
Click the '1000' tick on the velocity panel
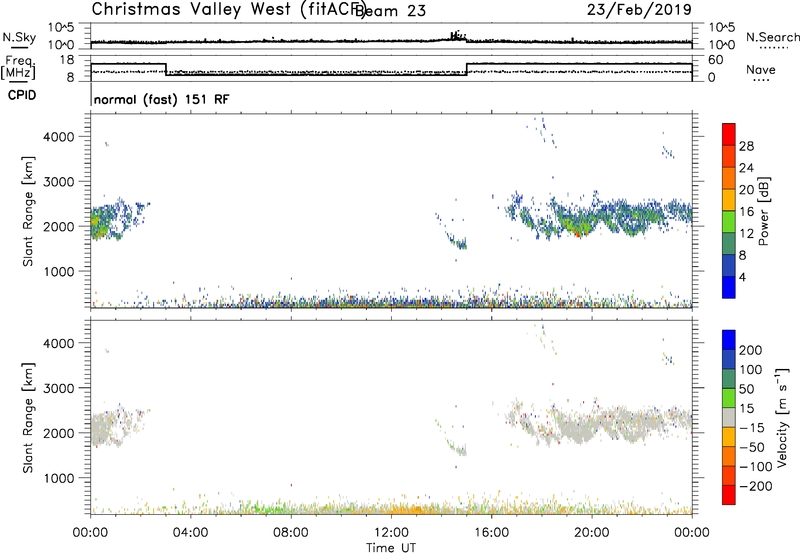59,478
